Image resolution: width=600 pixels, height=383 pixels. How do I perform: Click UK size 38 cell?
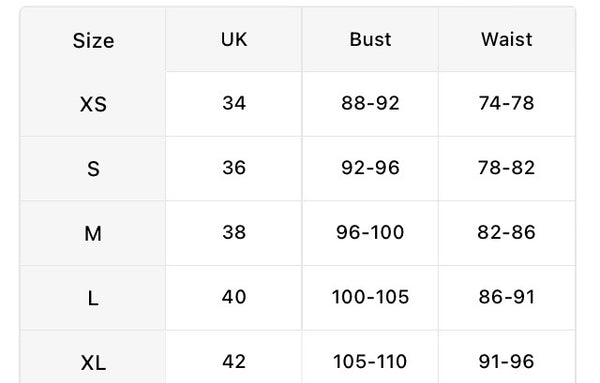234,232
